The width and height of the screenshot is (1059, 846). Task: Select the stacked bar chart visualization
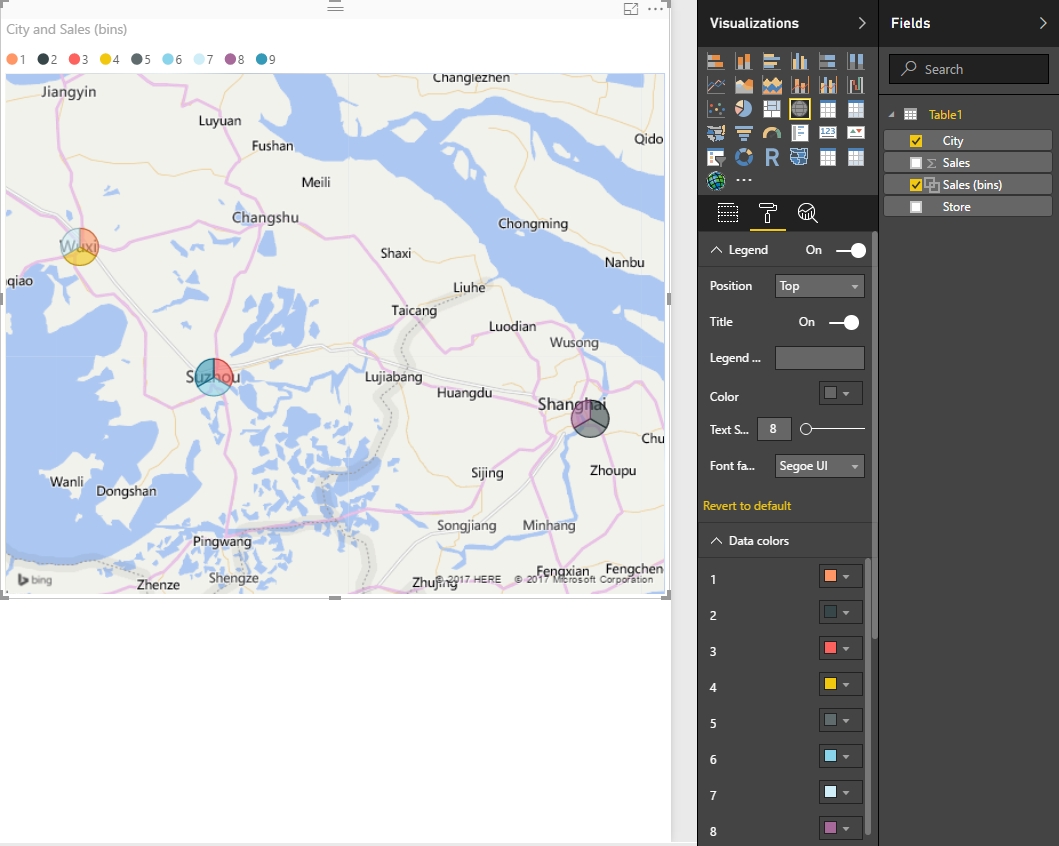pos(715,61)
